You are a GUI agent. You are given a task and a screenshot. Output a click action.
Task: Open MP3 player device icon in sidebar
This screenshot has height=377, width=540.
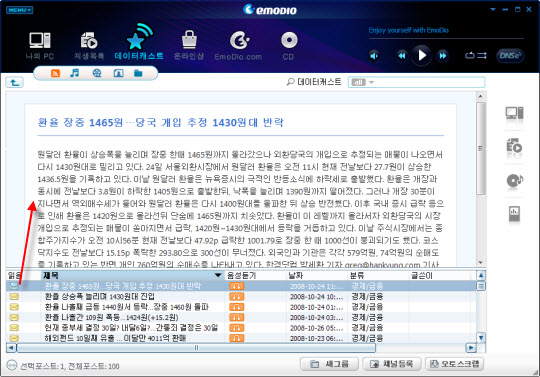(514, 213)
